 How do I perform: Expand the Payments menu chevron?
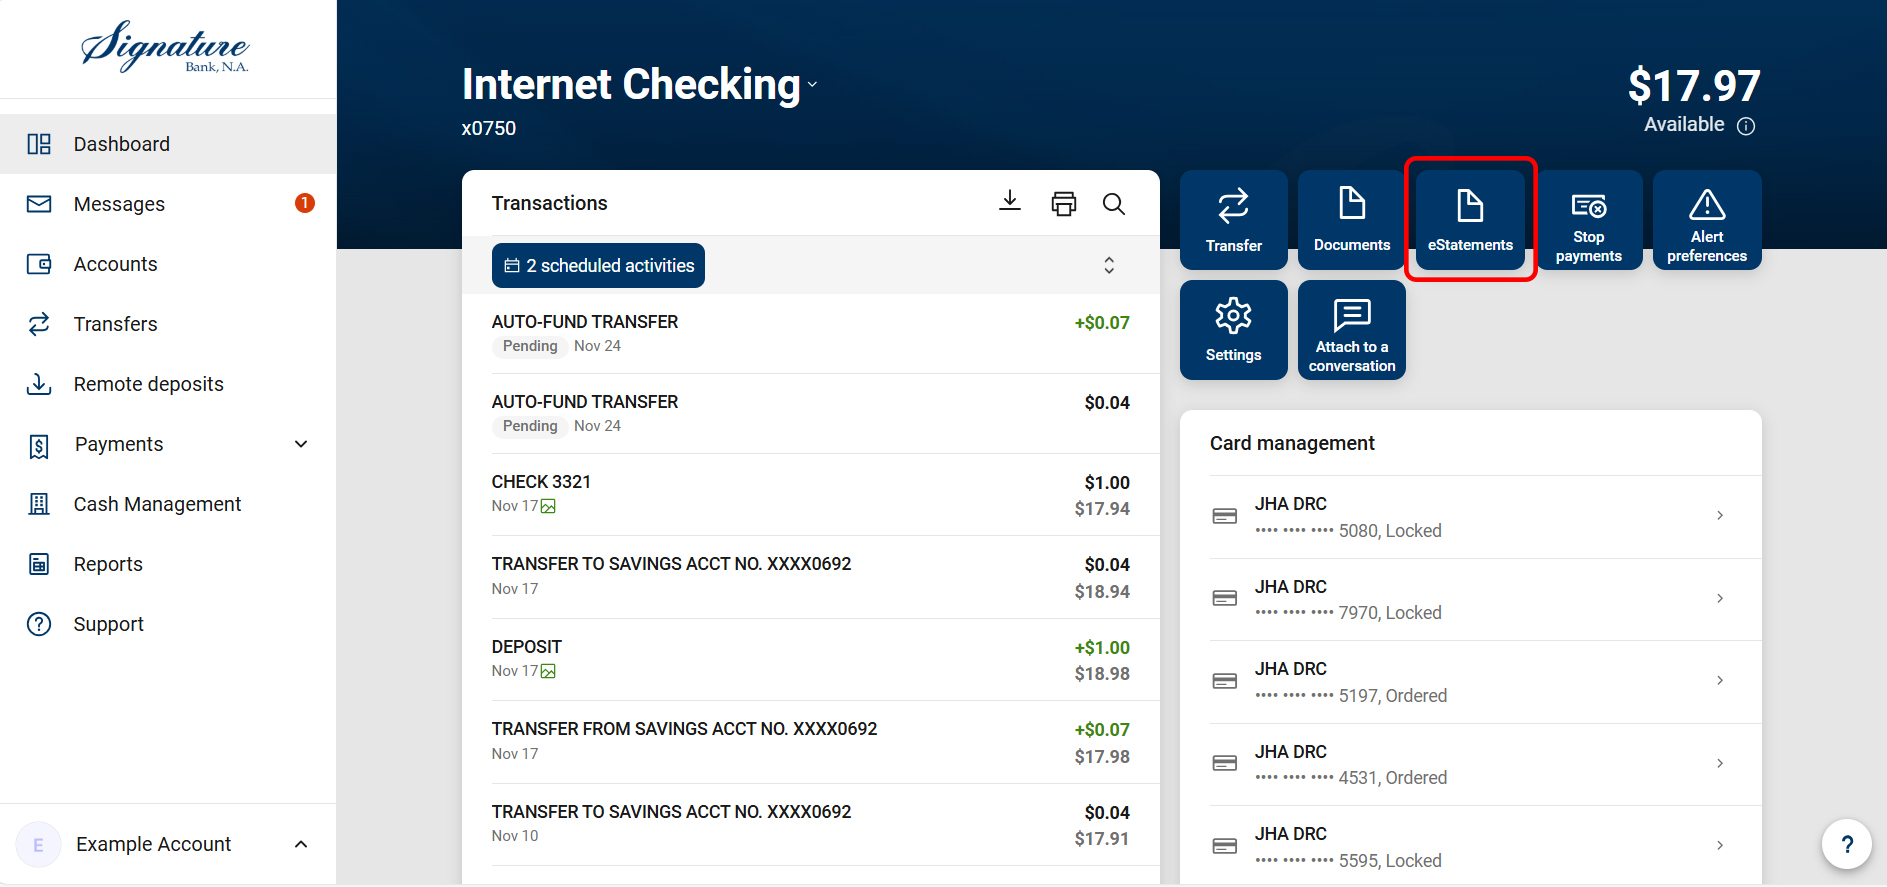tap(301, 444)
